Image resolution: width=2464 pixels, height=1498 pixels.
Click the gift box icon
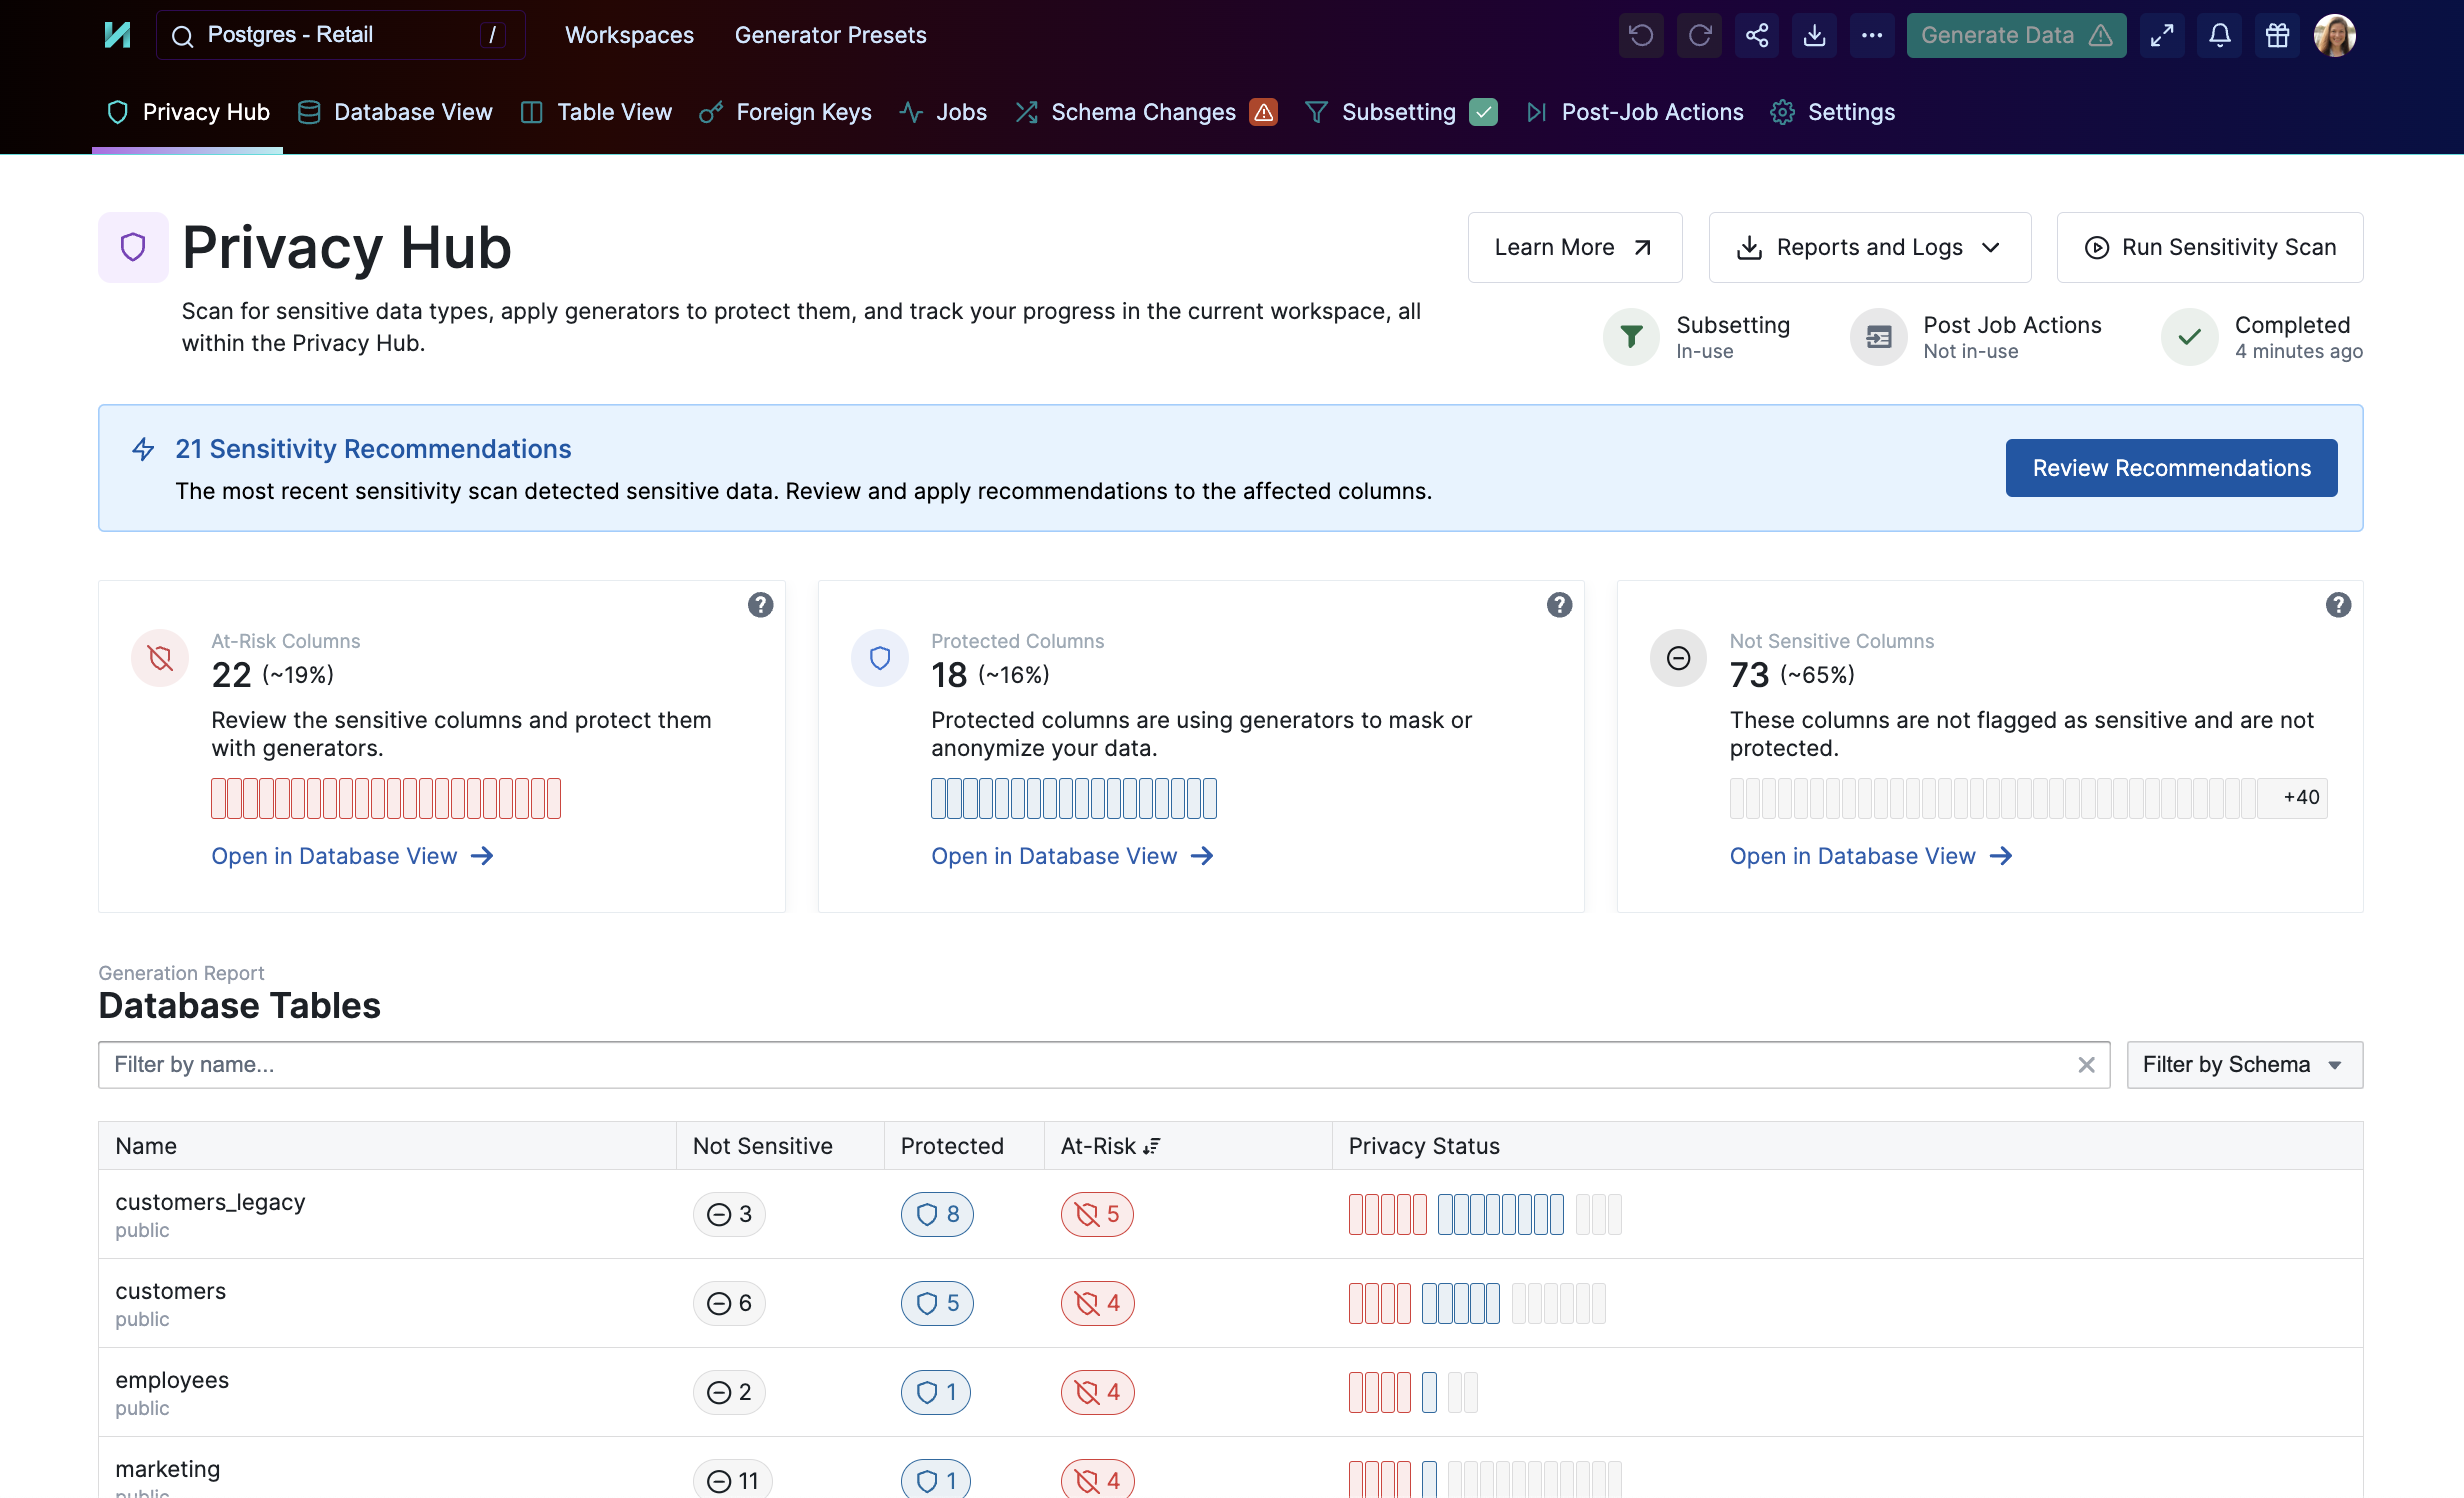(2277, 36)
